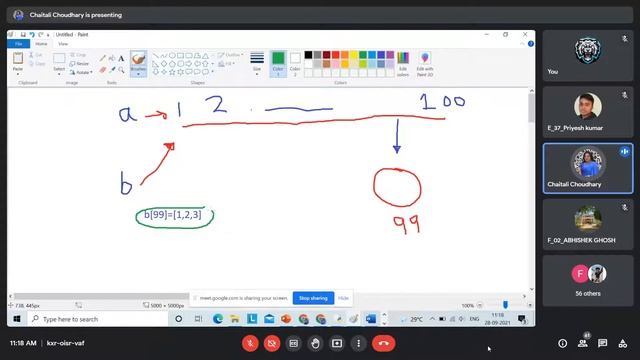Click Stop sharing button

[313, 298]
